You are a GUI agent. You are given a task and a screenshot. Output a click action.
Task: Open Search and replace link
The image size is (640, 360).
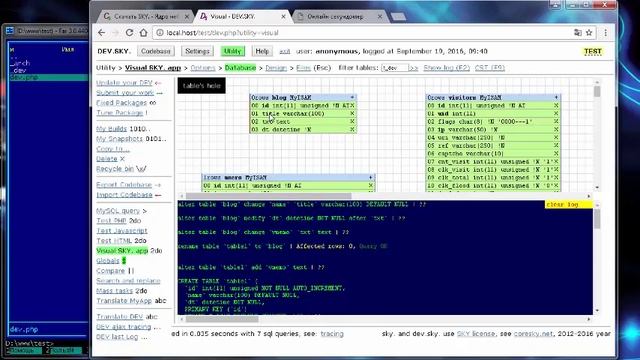[x=128, y=281]
